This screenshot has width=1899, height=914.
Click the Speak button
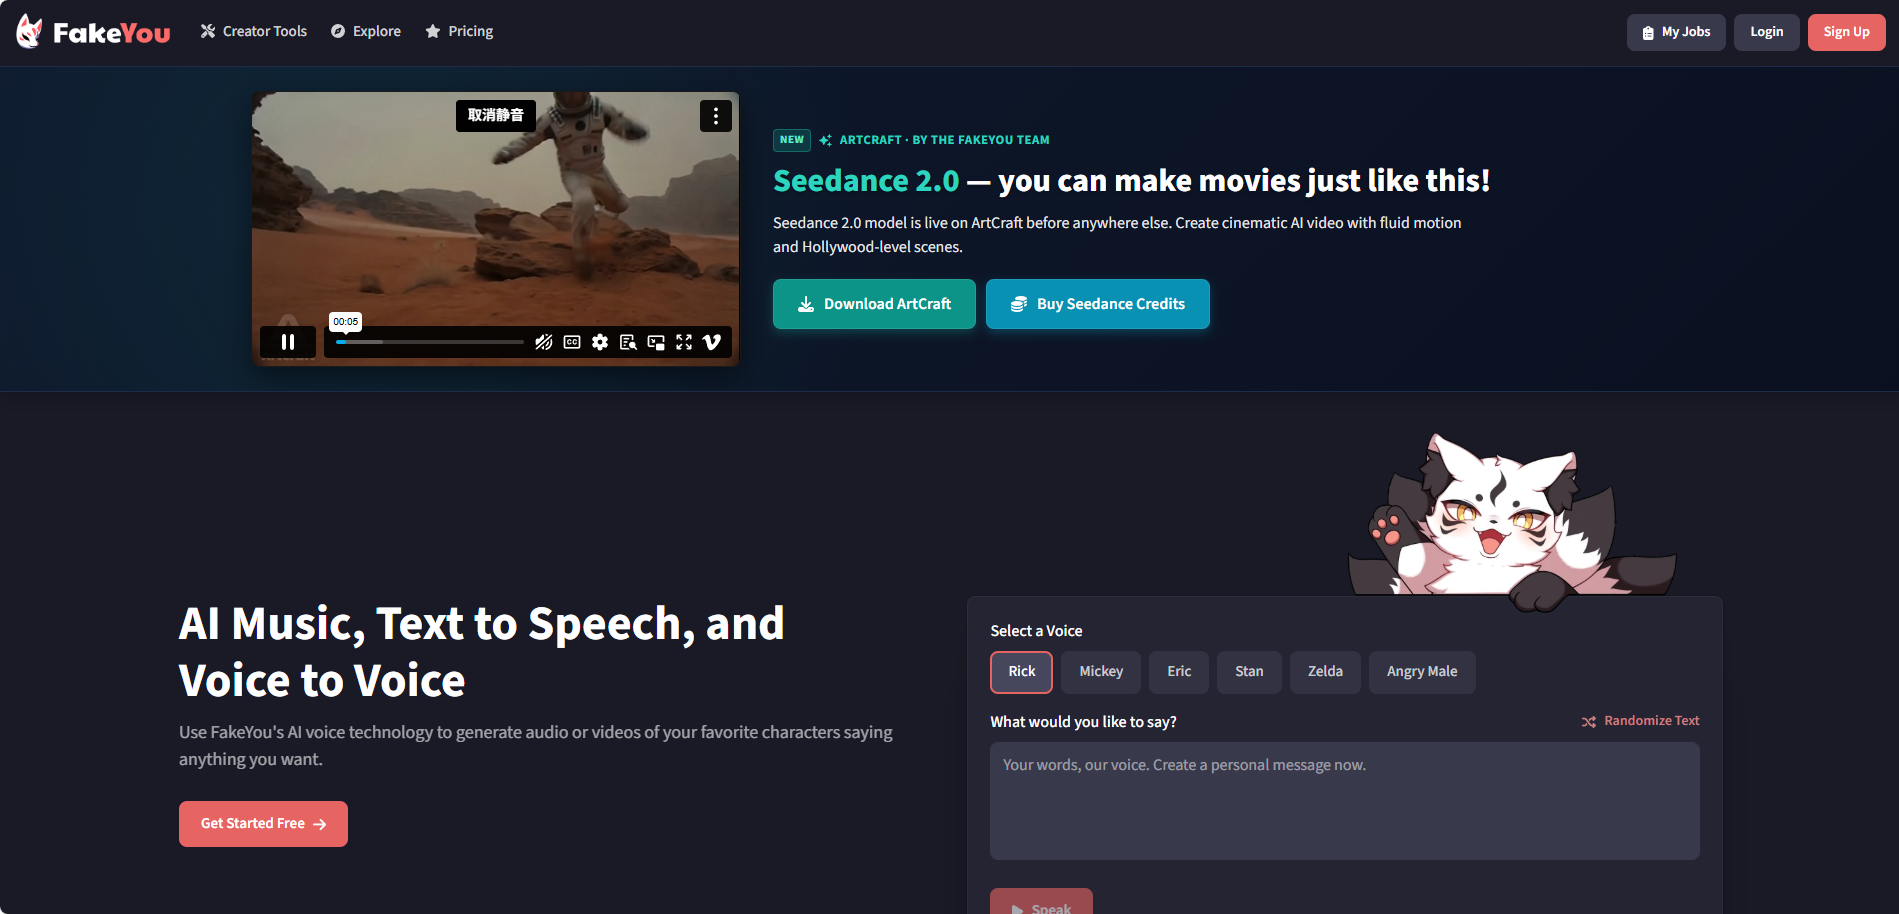[1041, 901]
